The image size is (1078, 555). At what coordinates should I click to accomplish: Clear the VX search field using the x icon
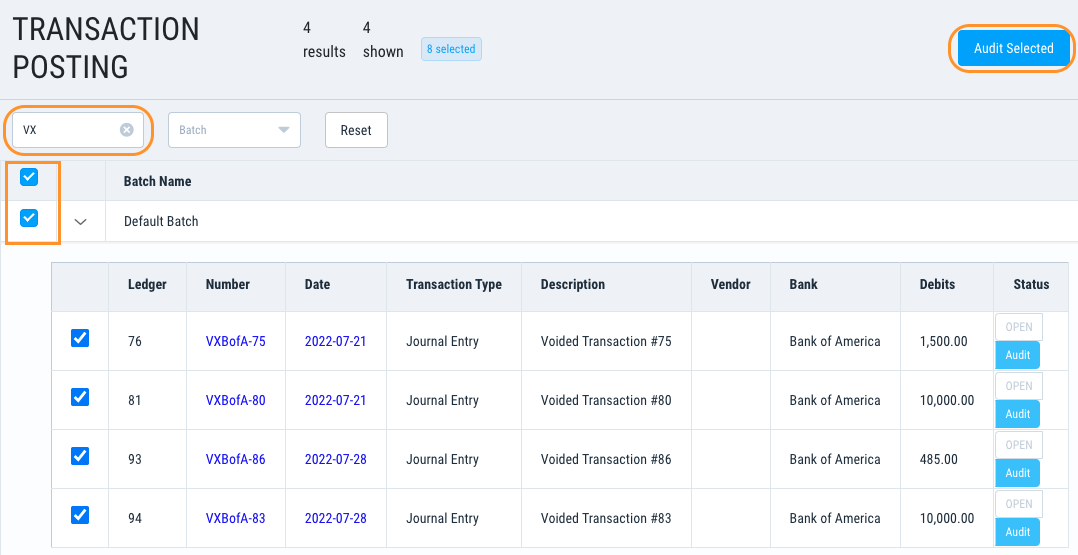click(x=126, y=129)
